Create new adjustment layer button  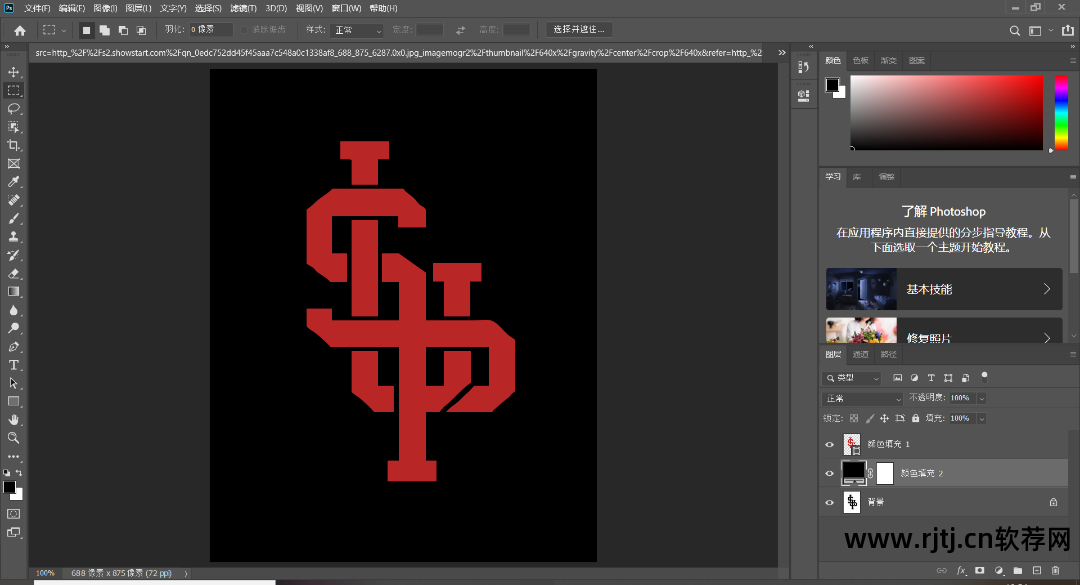click(999, 571)
